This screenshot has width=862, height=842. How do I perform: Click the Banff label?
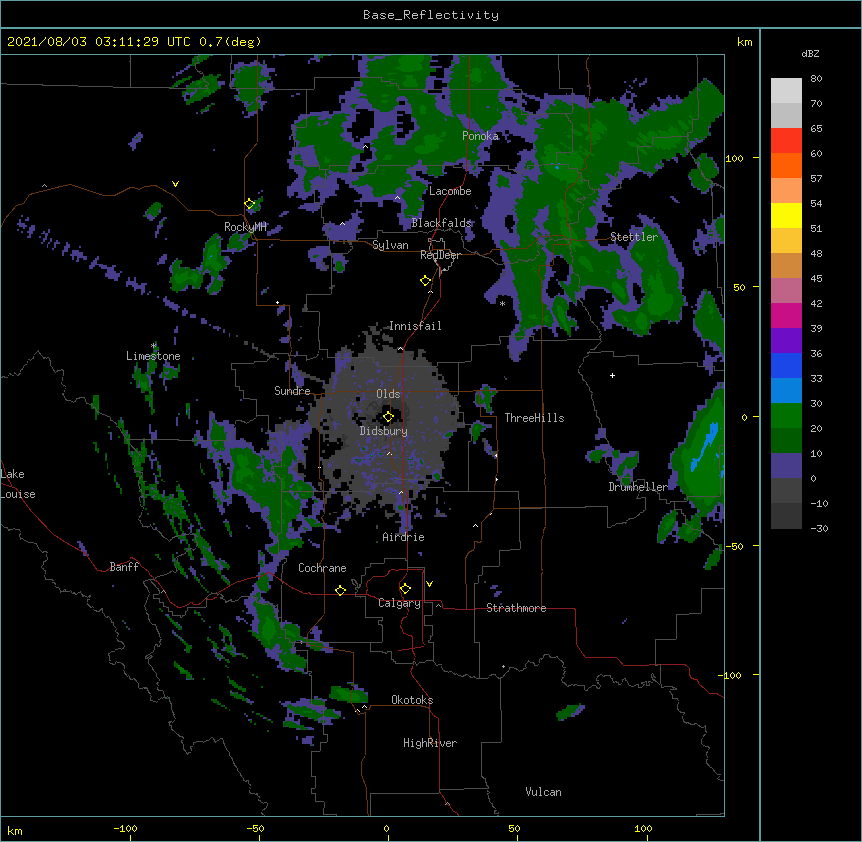click(x=124, y=567)
